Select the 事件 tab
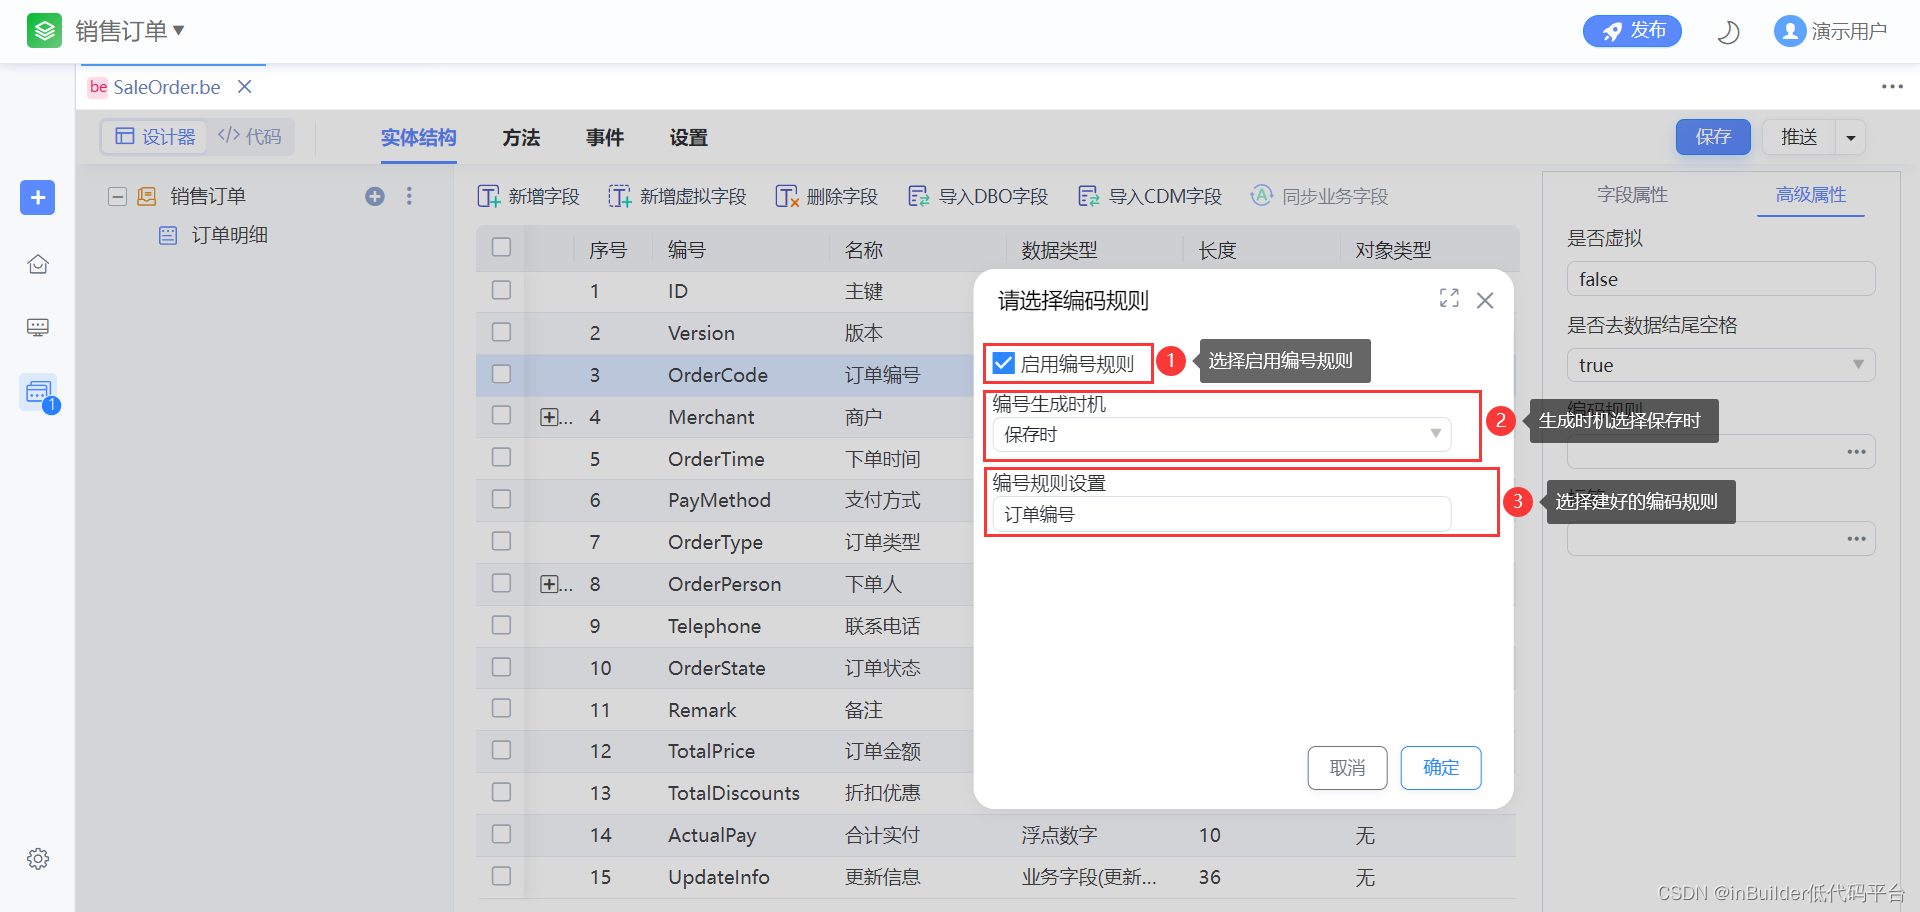The image size is (1920, 912). tap(605, 138)
